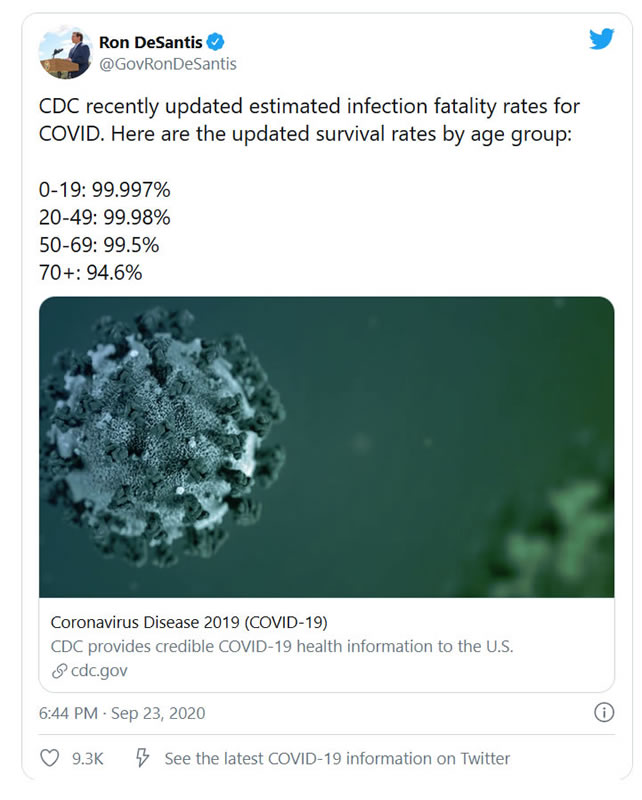
Task: Open See the latest COVID-19 information link
Action: [337, 759]
